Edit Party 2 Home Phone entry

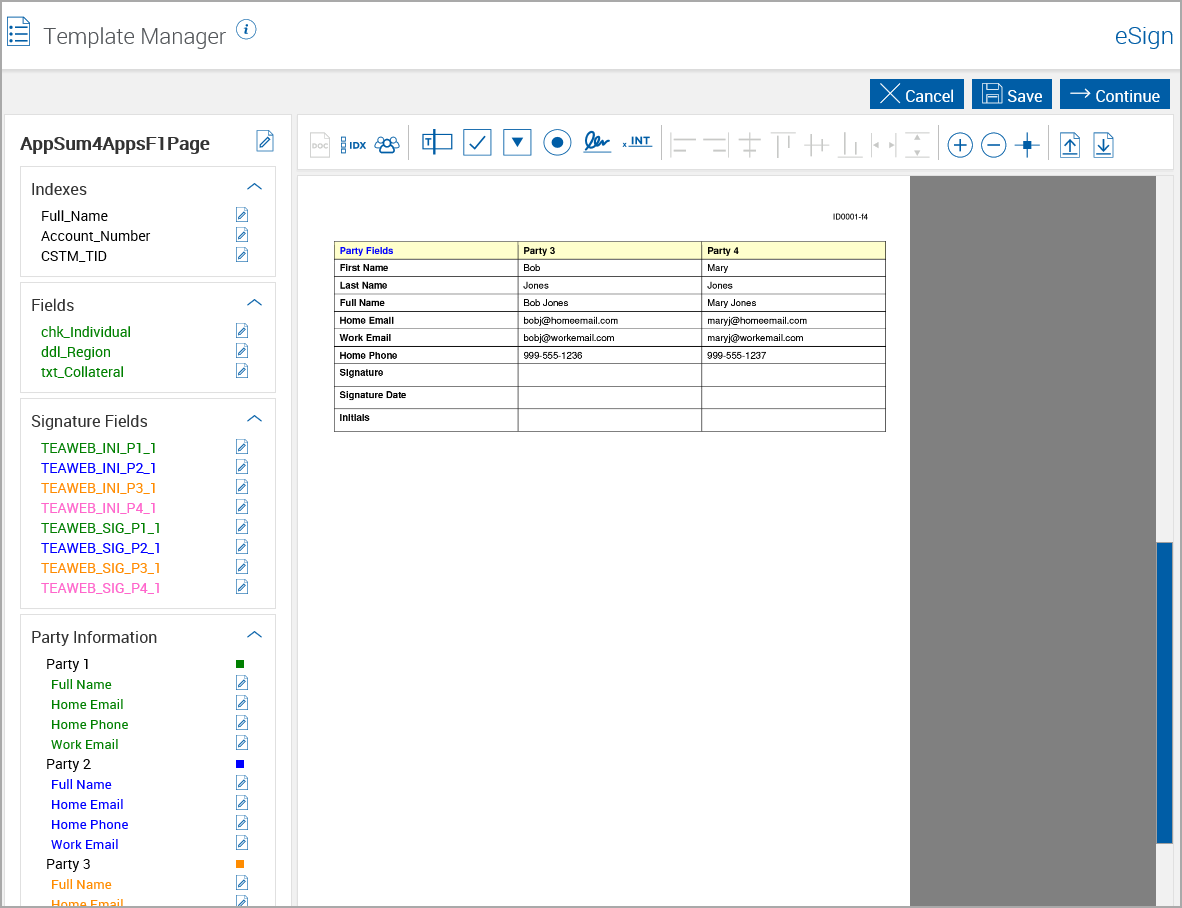pos(242,823)
